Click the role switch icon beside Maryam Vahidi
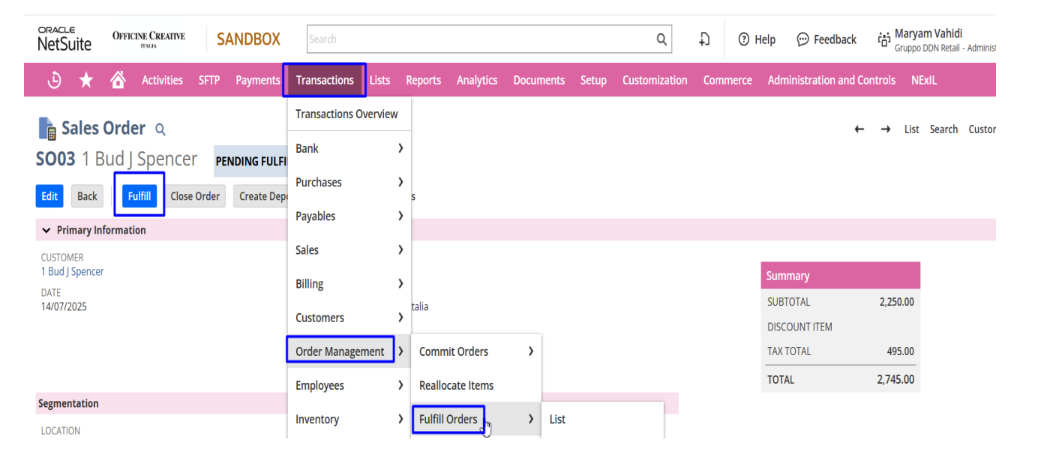Screen dimensions: 1044x460 [884, 39]
